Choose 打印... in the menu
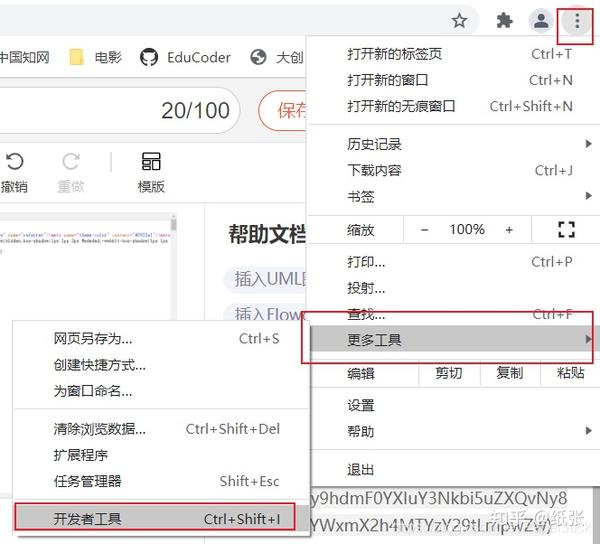This screenshot has width=600, height=544. pyautogui.click(x=453, y=262)
